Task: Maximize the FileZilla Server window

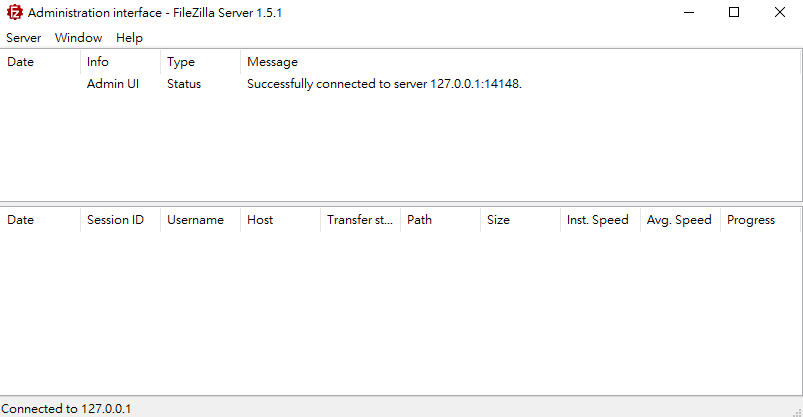Action: [x=734, y=13]
